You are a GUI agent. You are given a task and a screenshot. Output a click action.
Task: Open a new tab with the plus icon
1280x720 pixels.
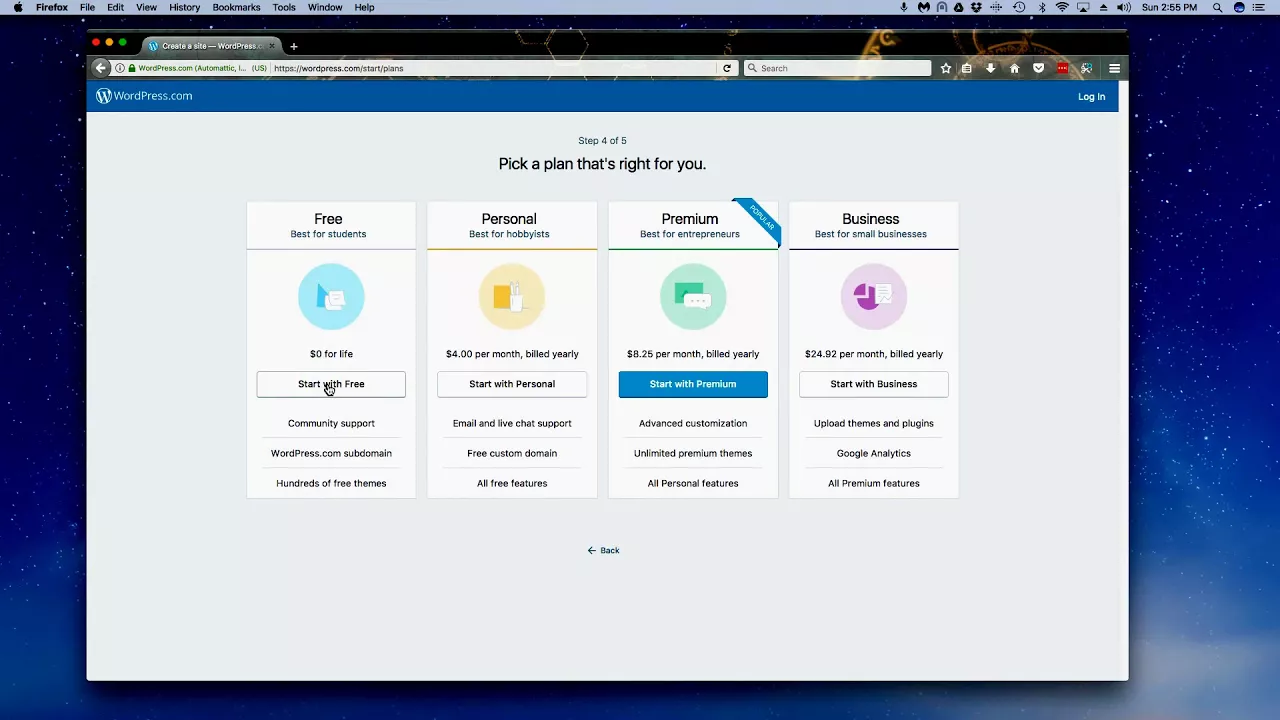pos(293,46)
